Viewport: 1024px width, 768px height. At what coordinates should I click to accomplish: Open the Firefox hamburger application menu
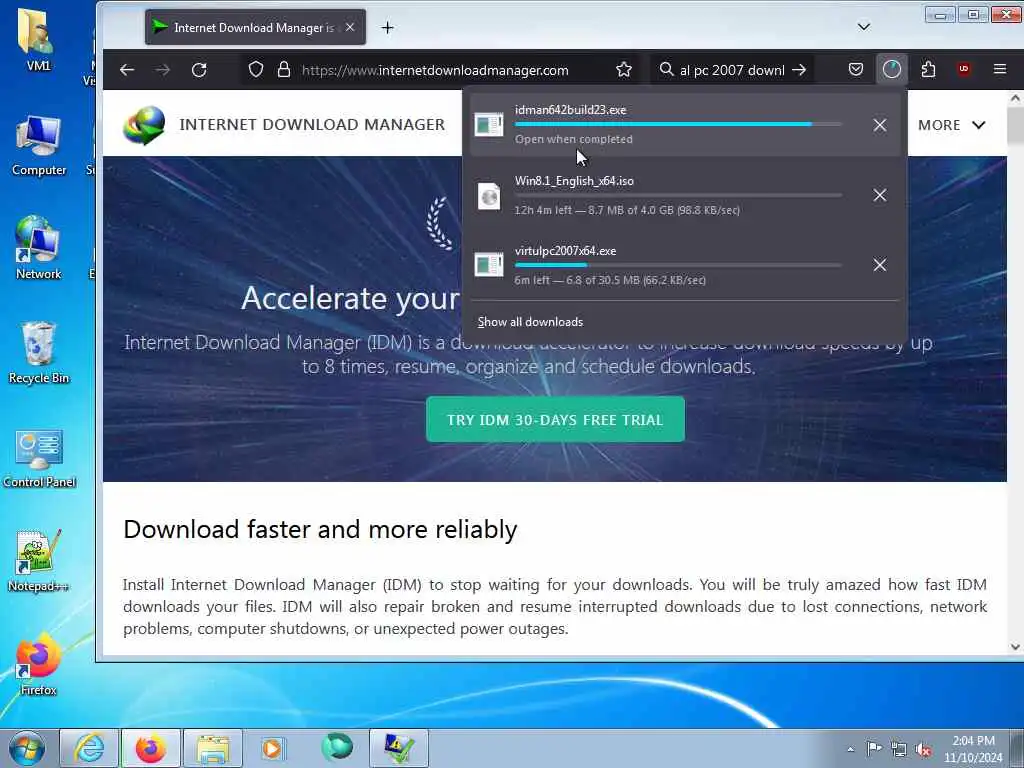(x=1000, y=69)
